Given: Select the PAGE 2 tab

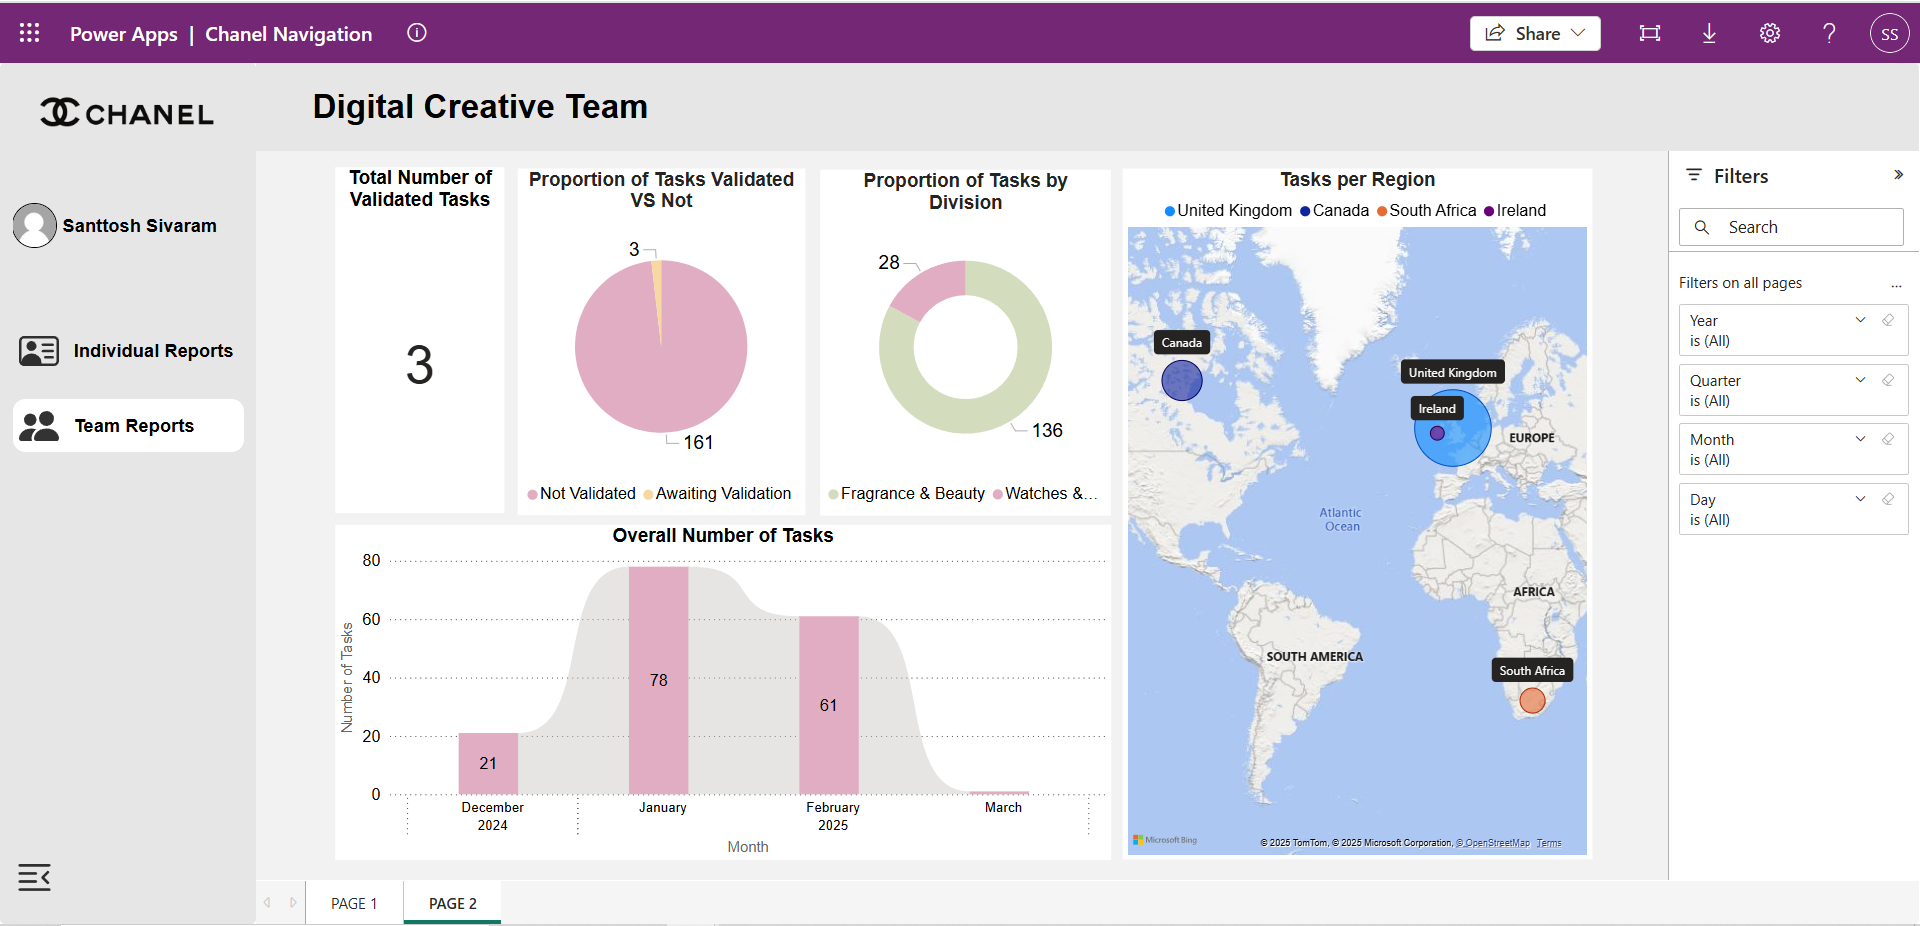Looking at the screenshot, I should (452, 903).
